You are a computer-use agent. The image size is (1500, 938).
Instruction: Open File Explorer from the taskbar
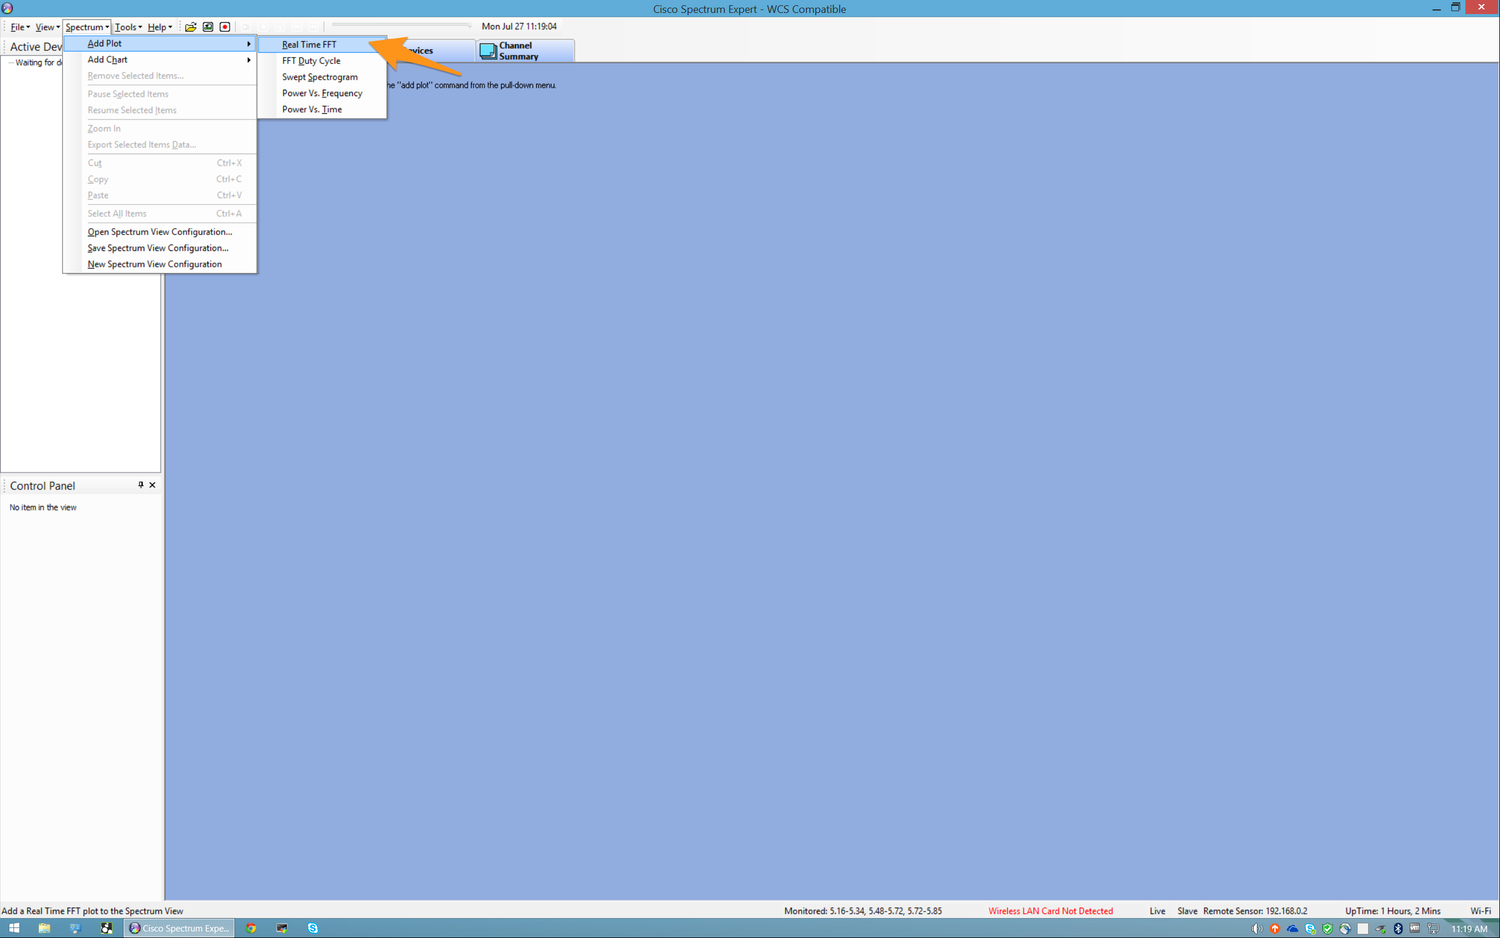44,928
